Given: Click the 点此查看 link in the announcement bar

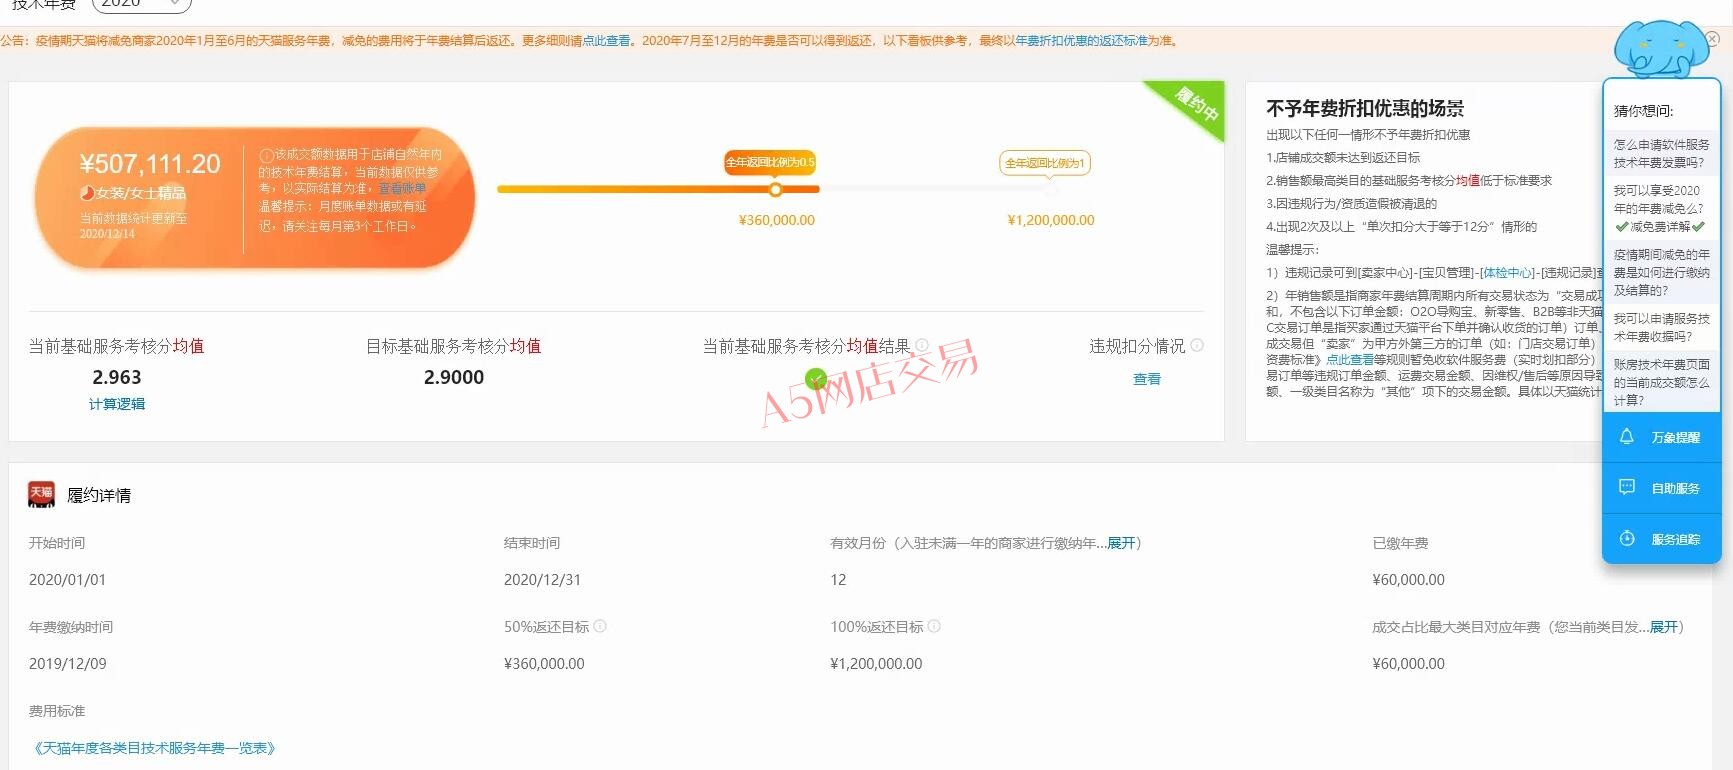Looking at the screenshot, I should (x=607, y=41).
